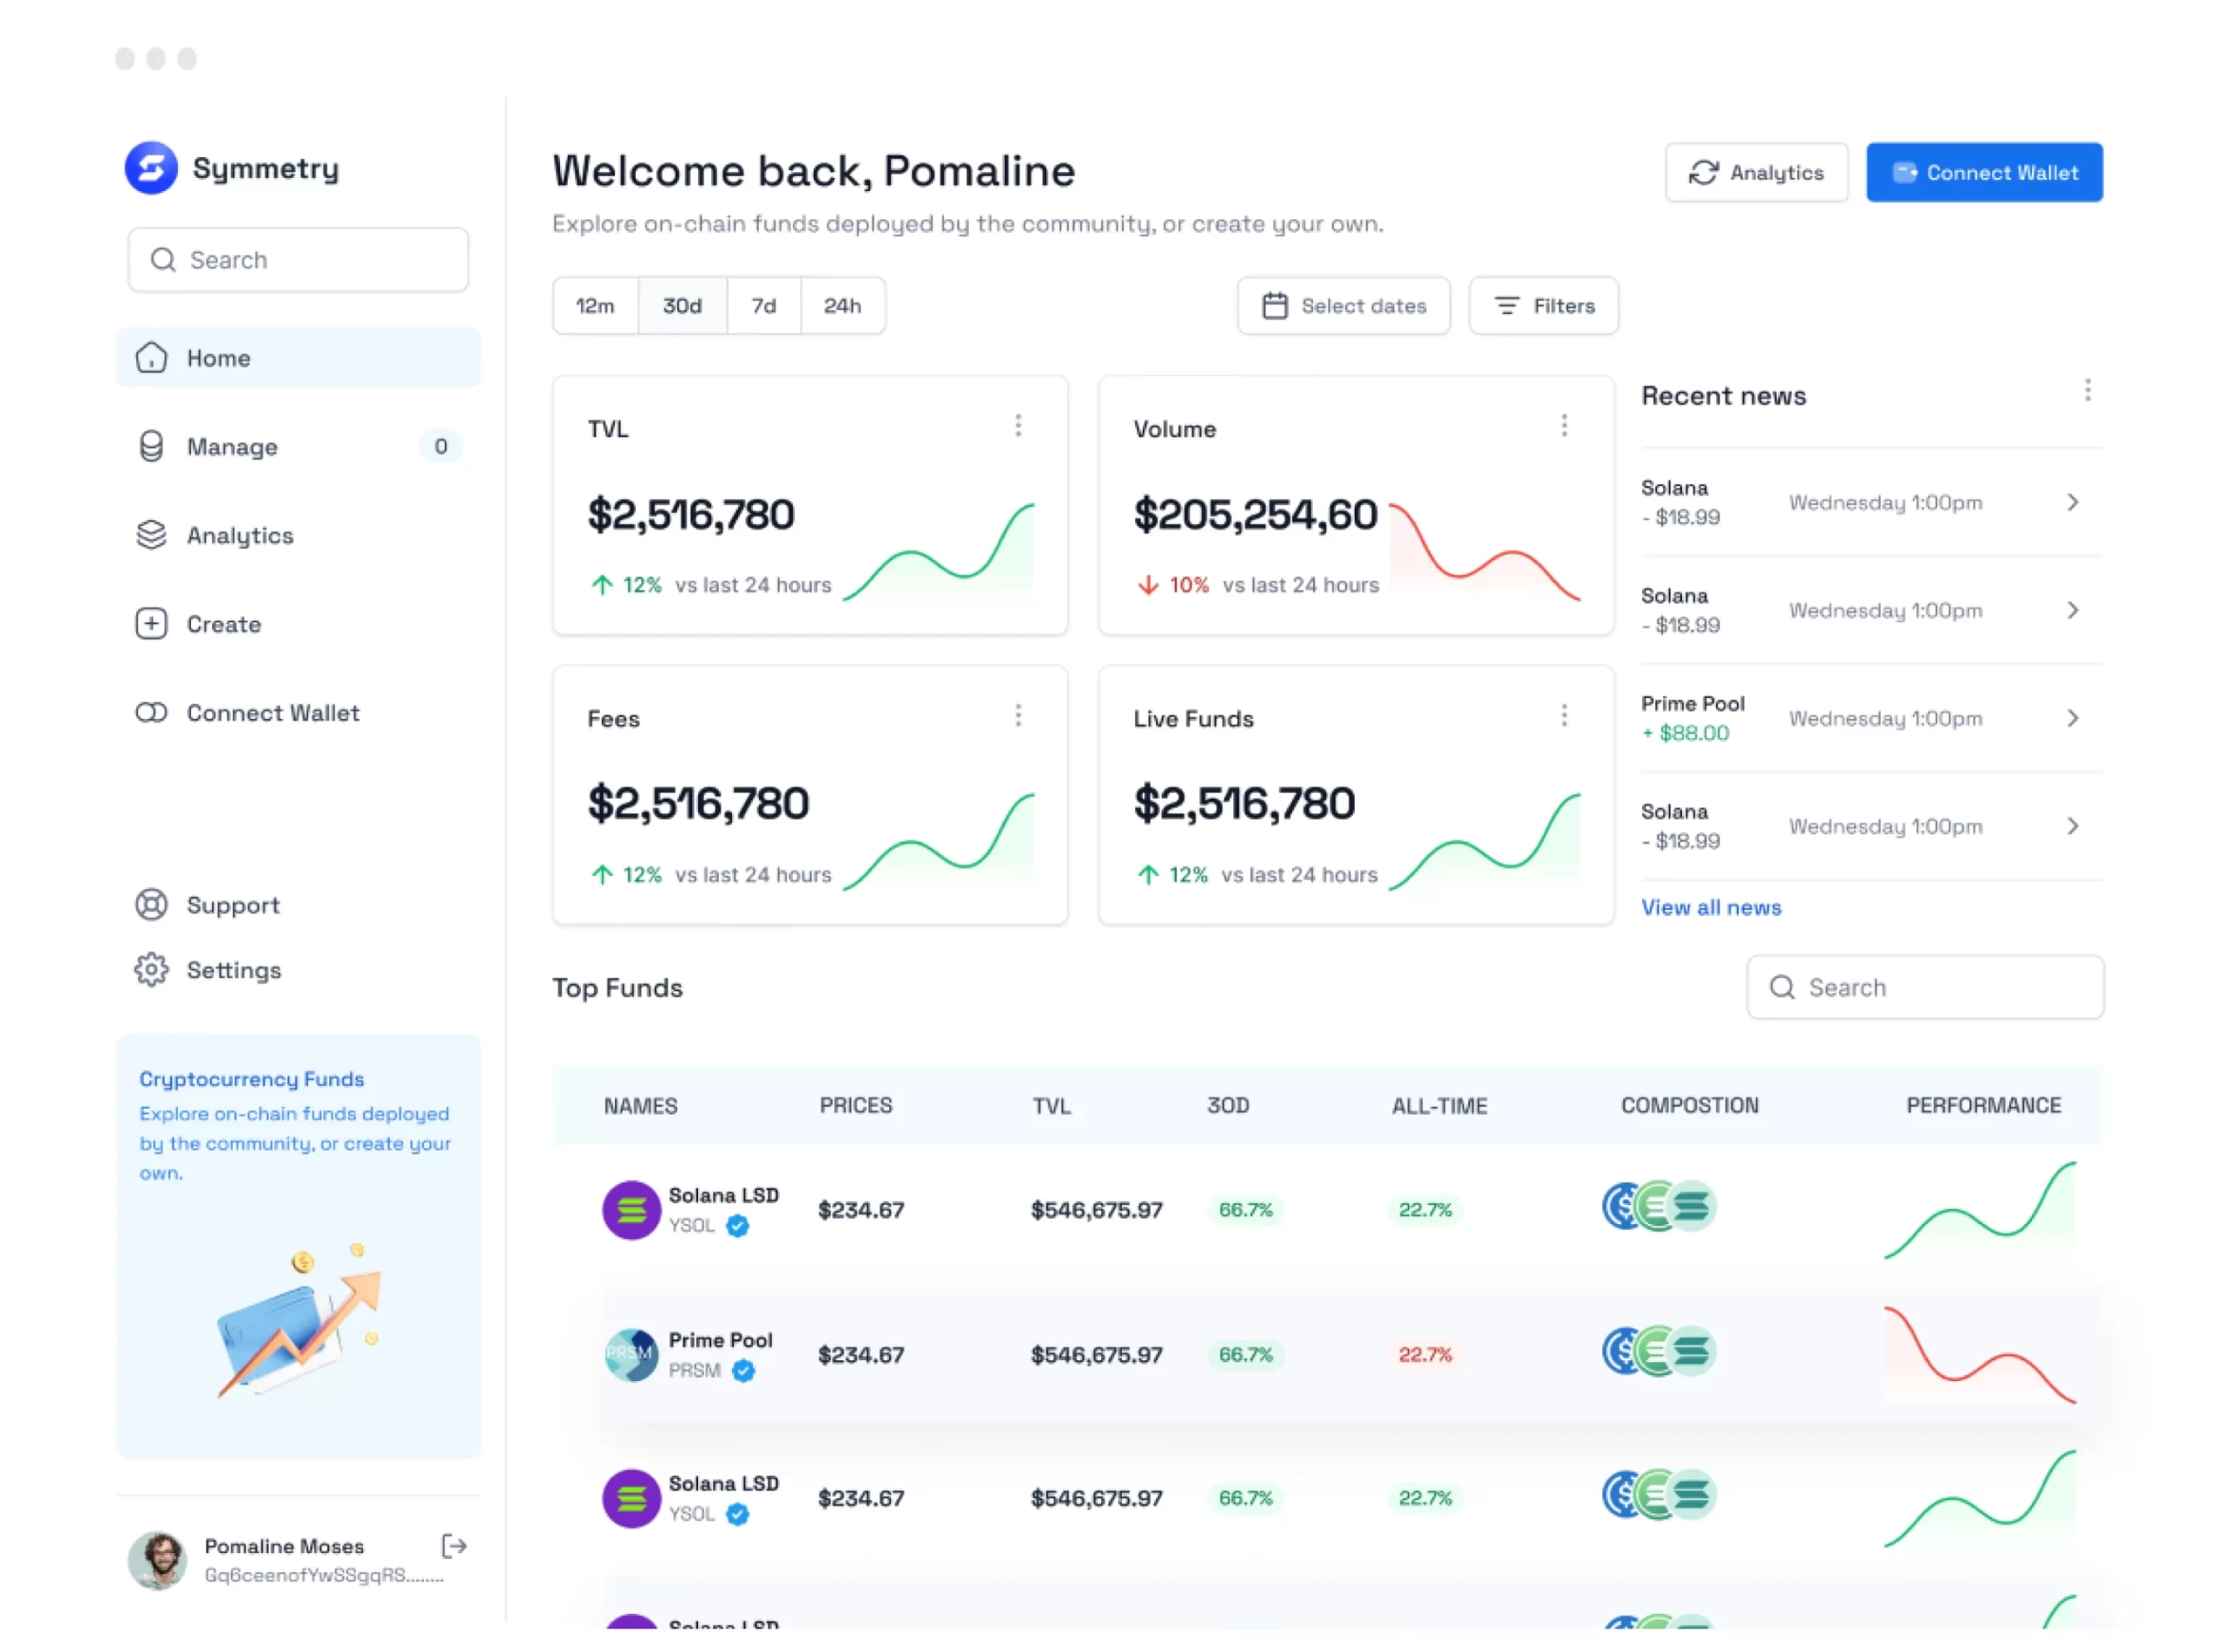Open the Solana LSD fund icon in first row
The width and height of the screenshot is (2223, 1652).
click(631, 1211)
